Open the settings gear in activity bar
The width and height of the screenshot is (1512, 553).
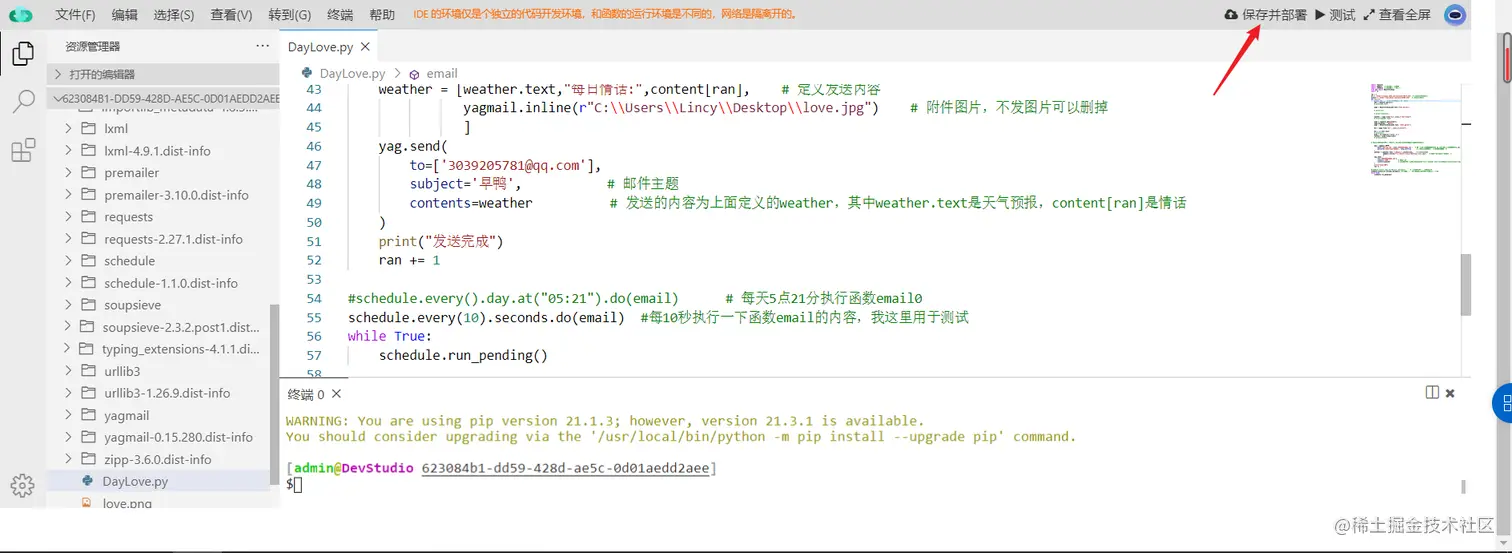(22, 486)
